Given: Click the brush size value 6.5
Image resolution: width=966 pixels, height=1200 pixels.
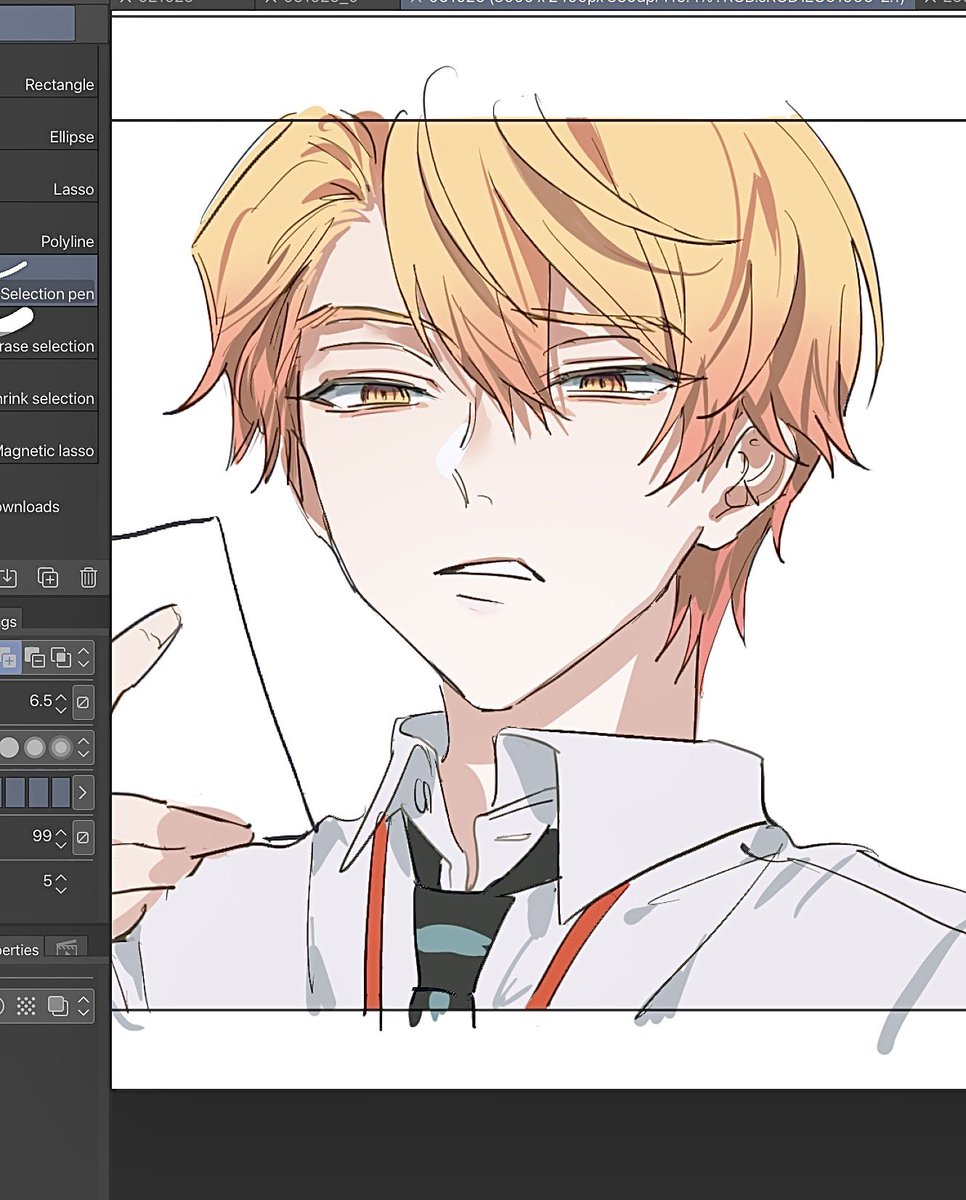Looking at the screenshot, I should pos(39,701).
